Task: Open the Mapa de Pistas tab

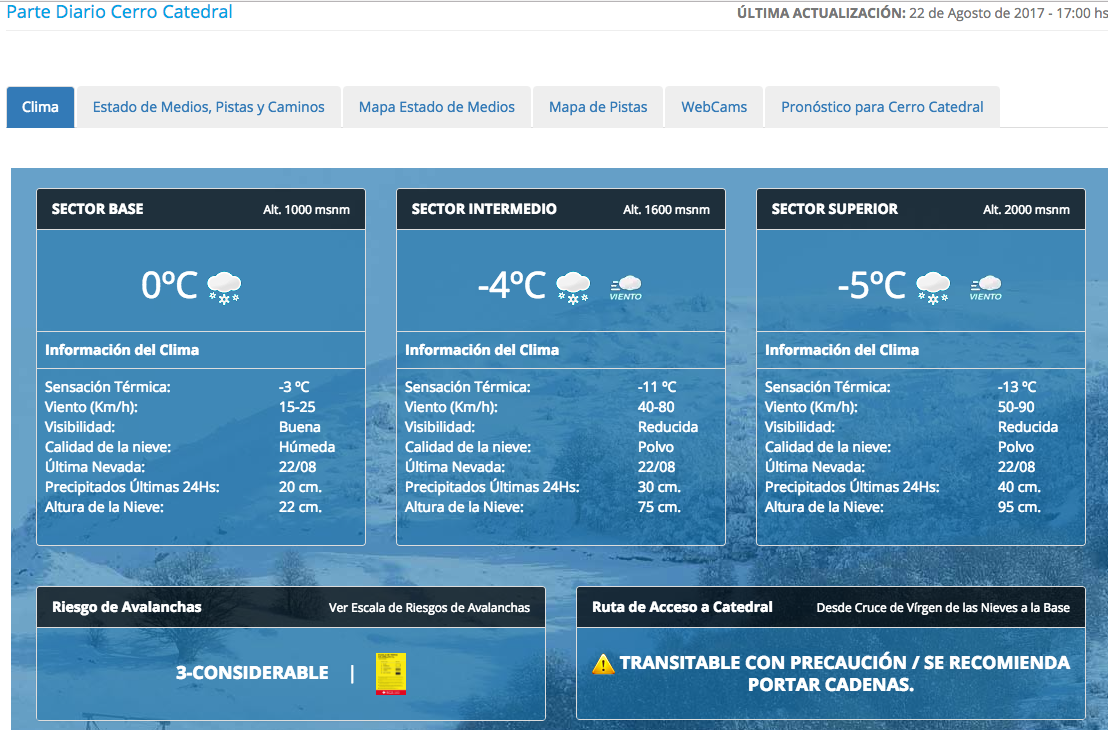Action: (x=598, y=107)
